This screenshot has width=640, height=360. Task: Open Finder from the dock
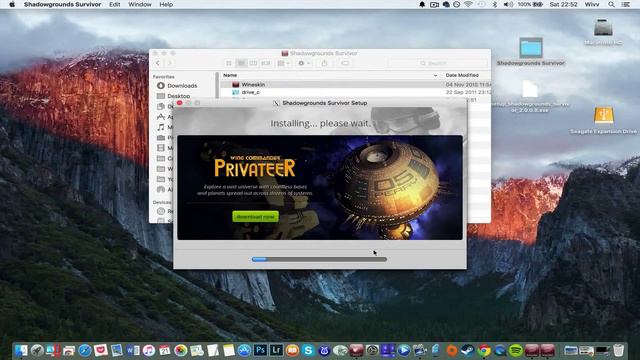tap(21, 350)
